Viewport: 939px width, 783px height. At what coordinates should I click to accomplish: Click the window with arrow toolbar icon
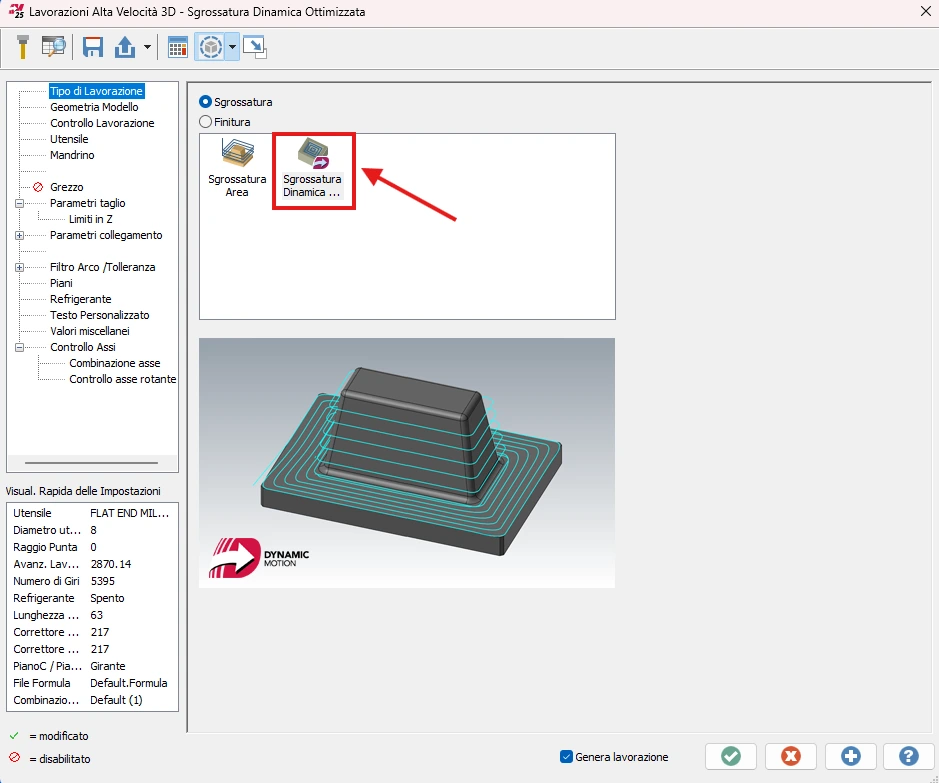point(254,47)
